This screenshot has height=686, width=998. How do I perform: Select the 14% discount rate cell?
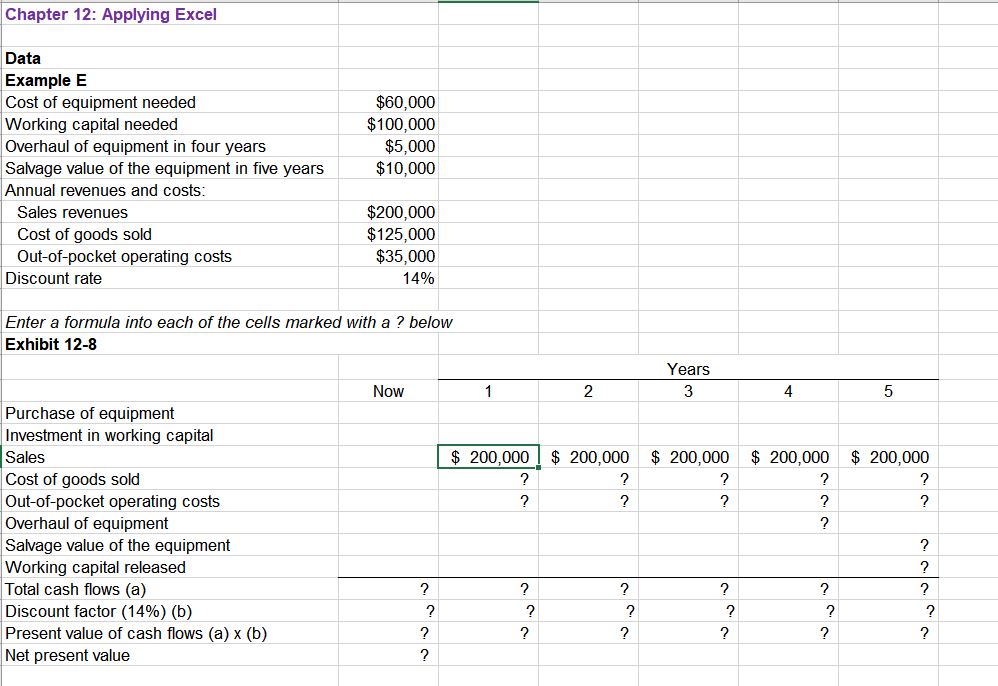click(x=388, y=278)
